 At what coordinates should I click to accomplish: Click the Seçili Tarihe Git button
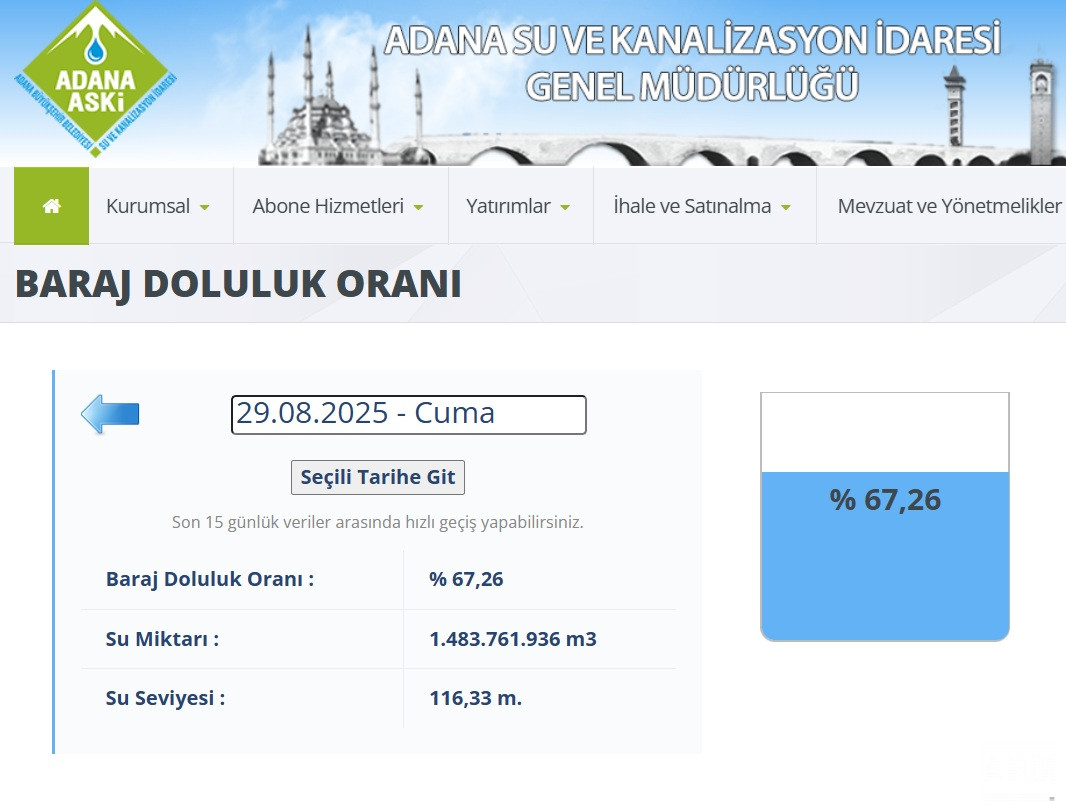(378, 477)
